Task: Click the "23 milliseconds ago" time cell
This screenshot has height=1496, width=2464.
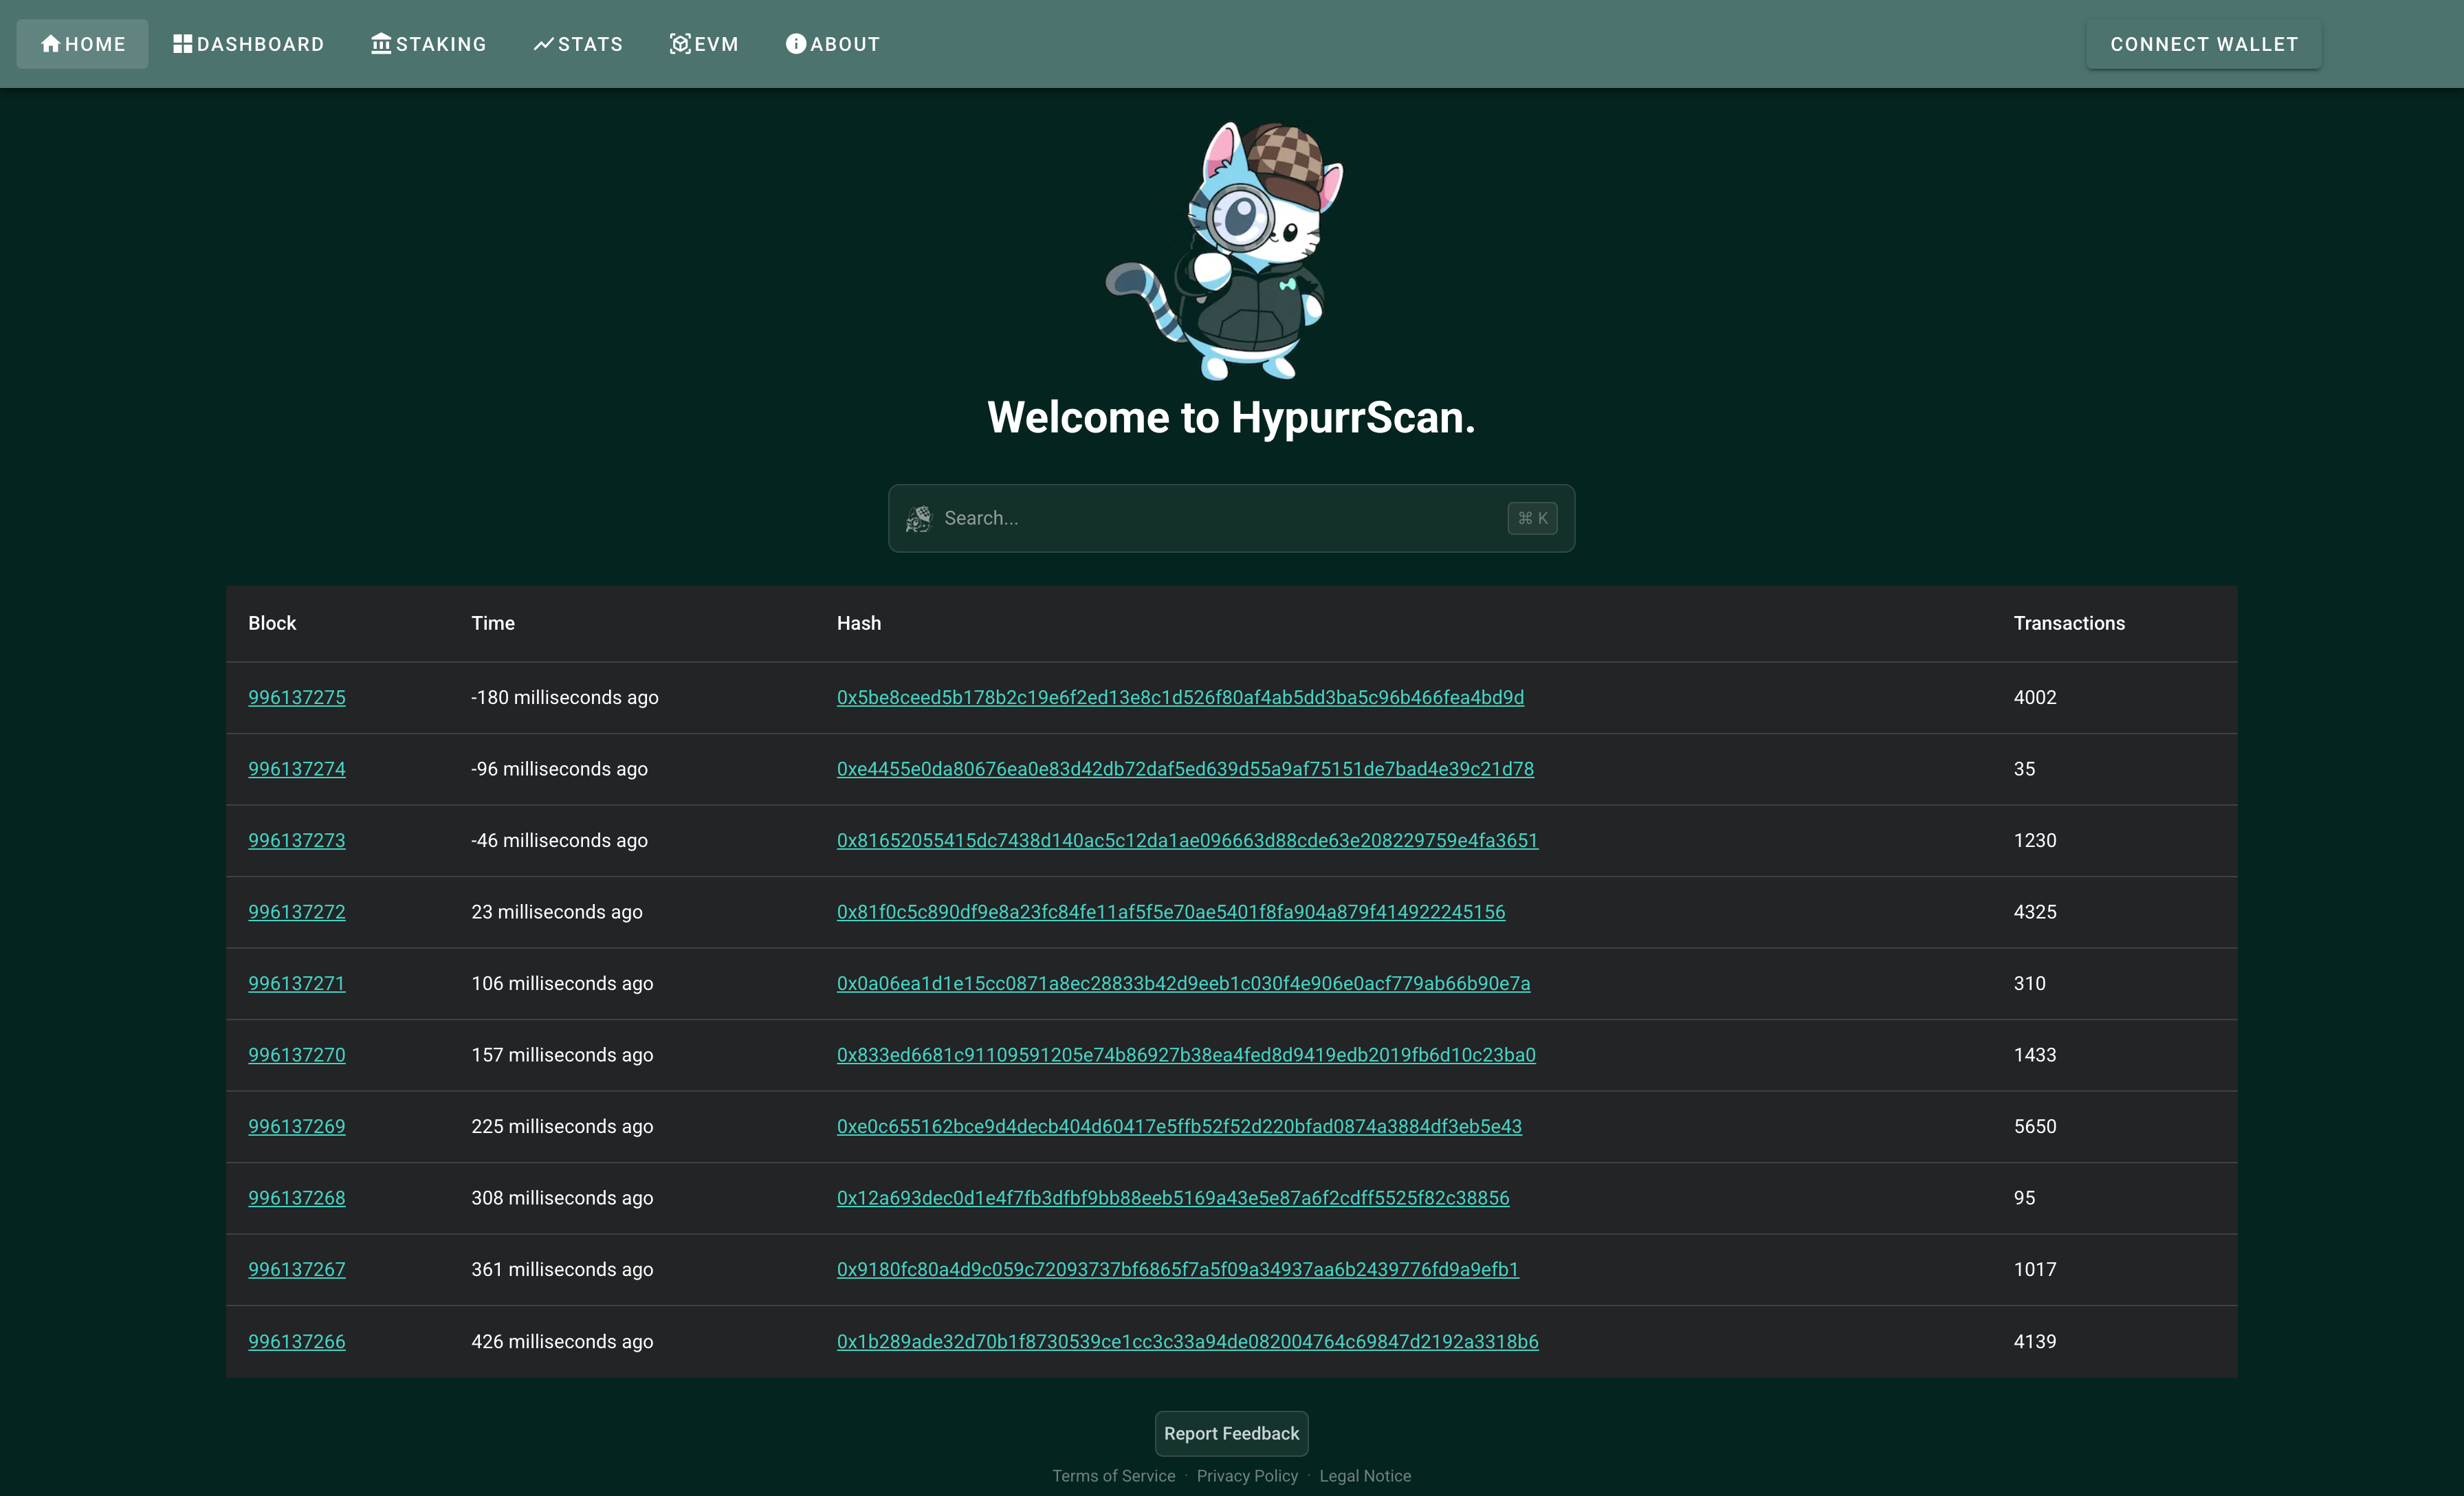Action: (557, 912)
